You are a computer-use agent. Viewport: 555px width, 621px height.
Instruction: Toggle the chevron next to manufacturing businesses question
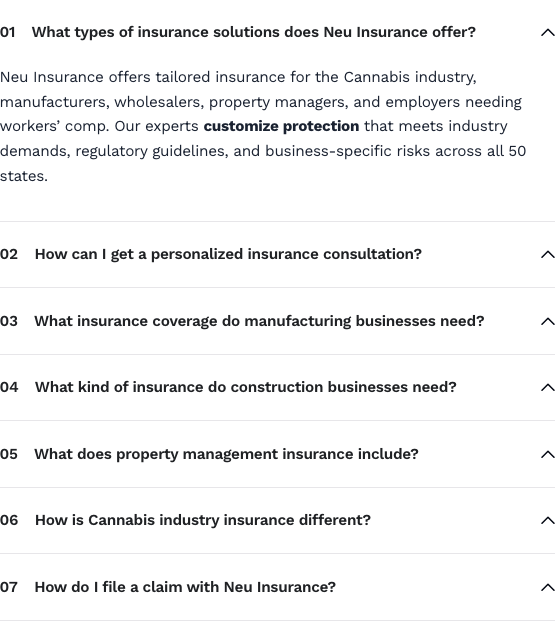point(547,321)
